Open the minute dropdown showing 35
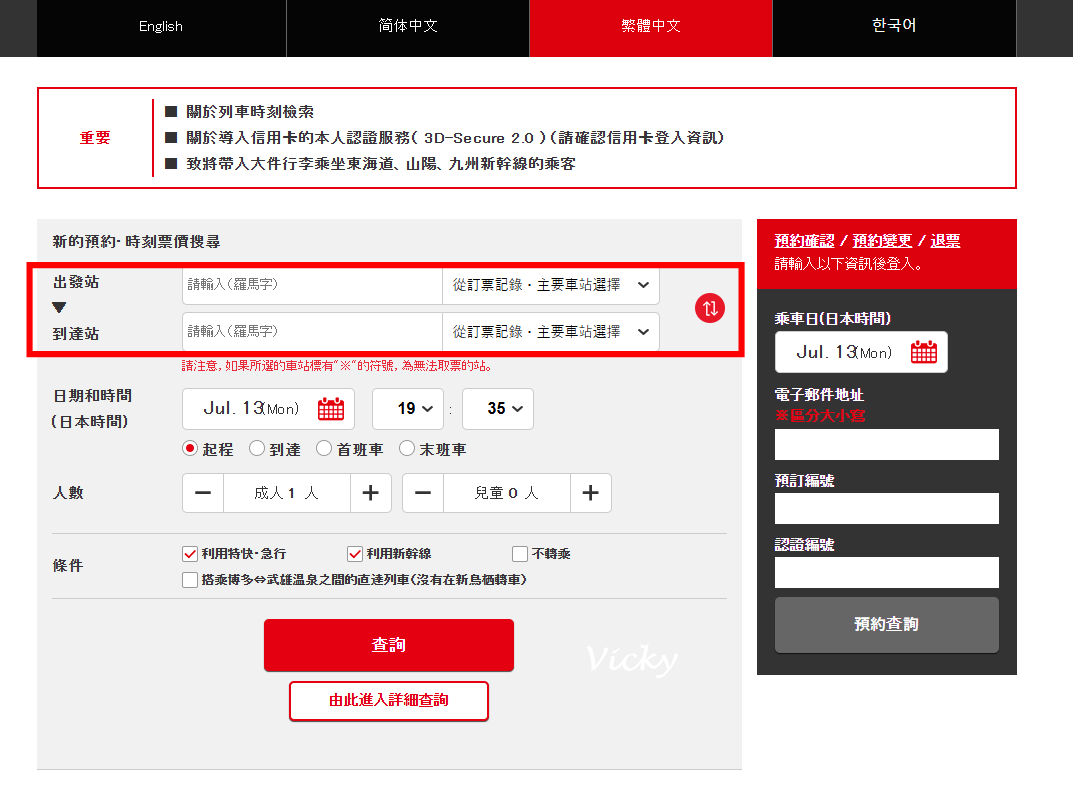The image size is (1073, 786). (498, 408)
